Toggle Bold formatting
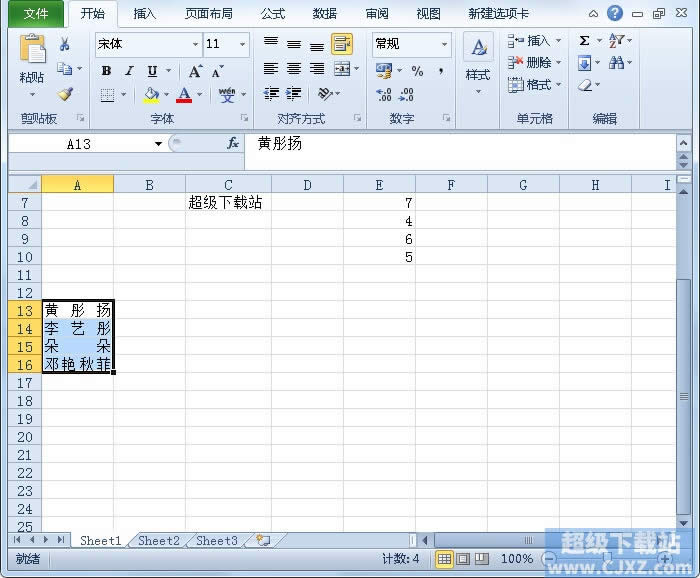 coord(106,71)
